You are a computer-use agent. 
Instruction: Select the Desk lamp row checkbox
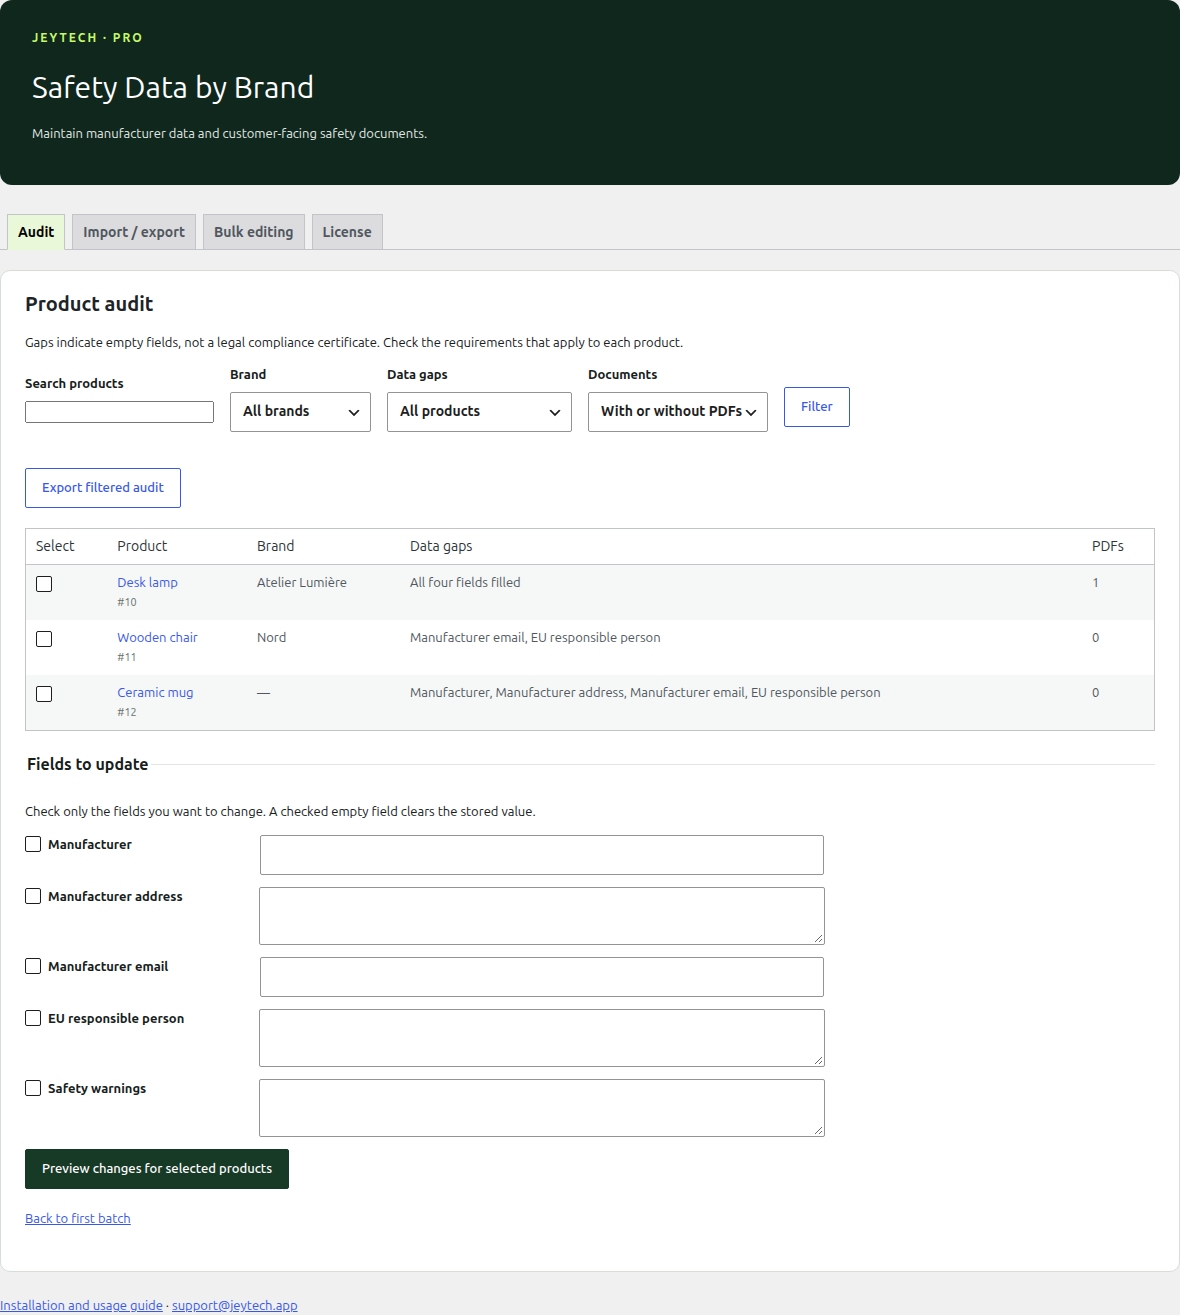(x=44, y=584)
